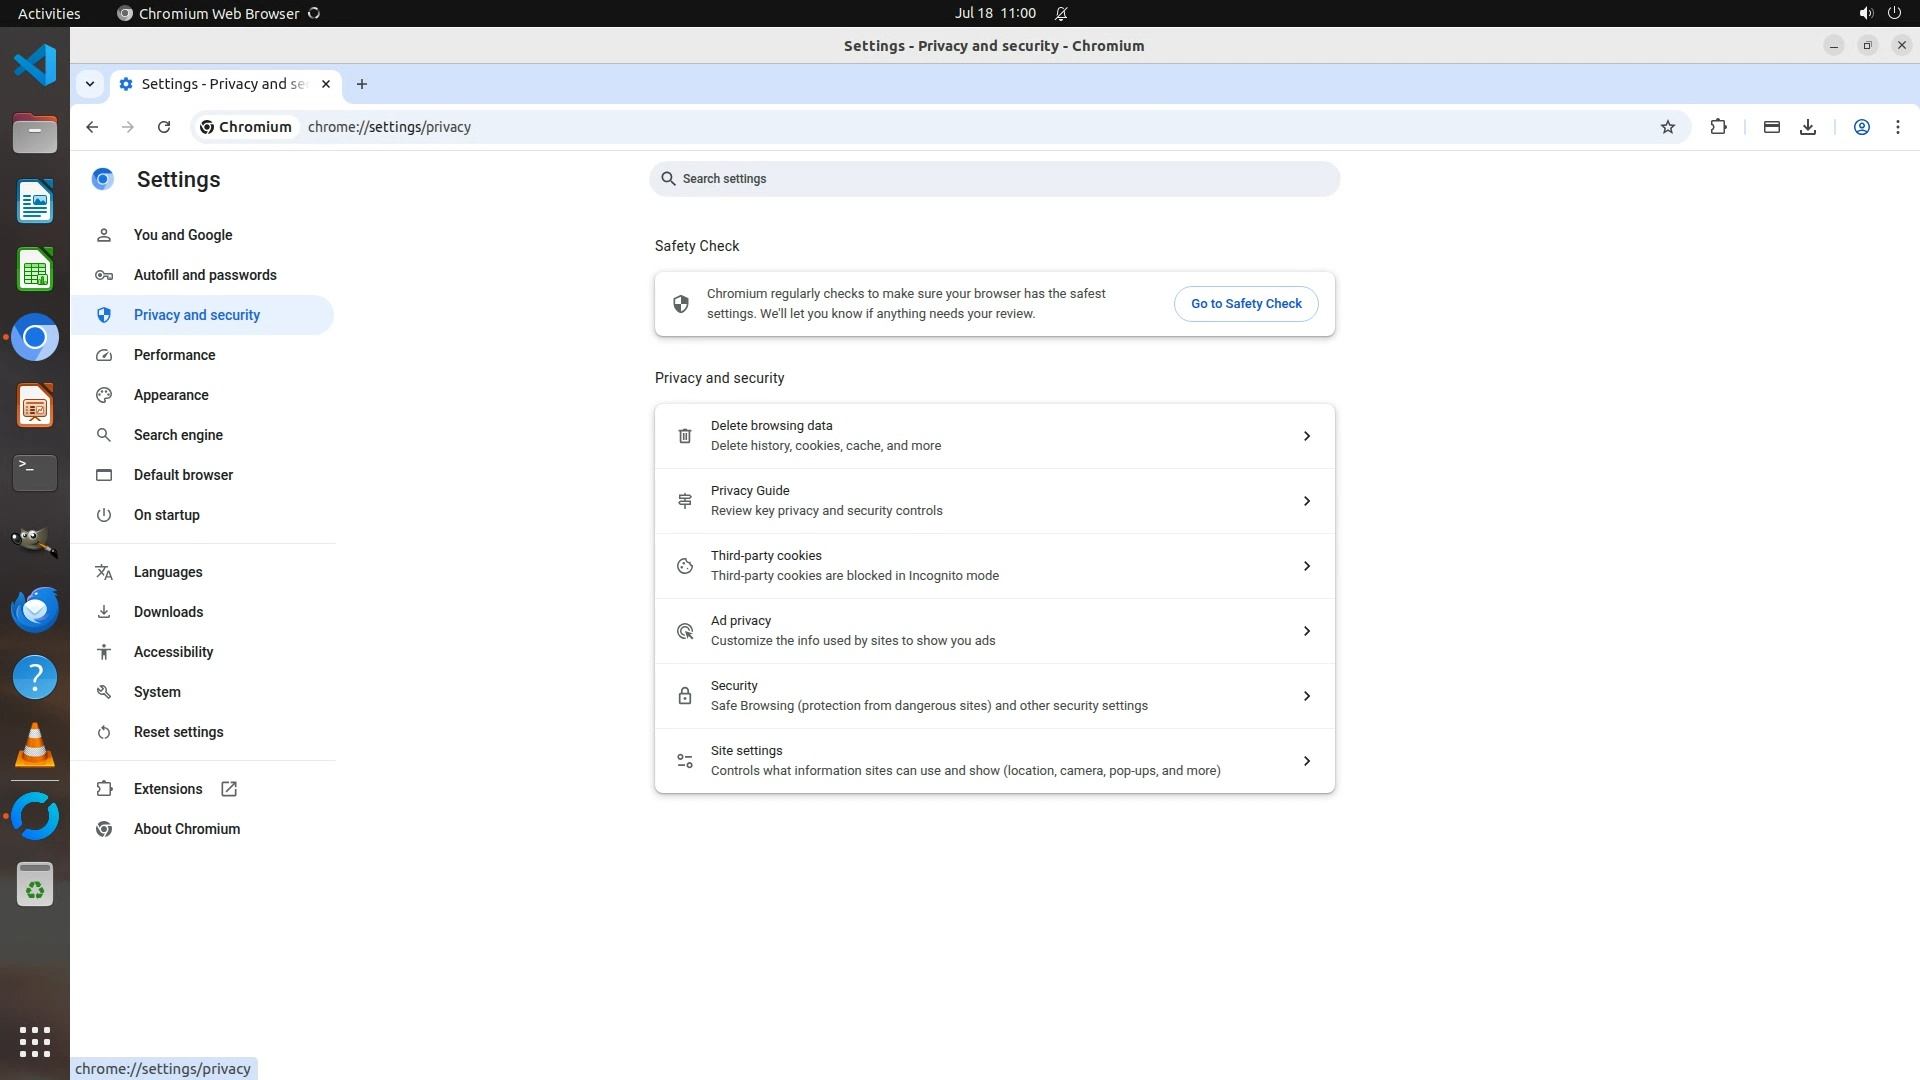
Task: Select Autofill and passwords section
Action: click(205, 275)
